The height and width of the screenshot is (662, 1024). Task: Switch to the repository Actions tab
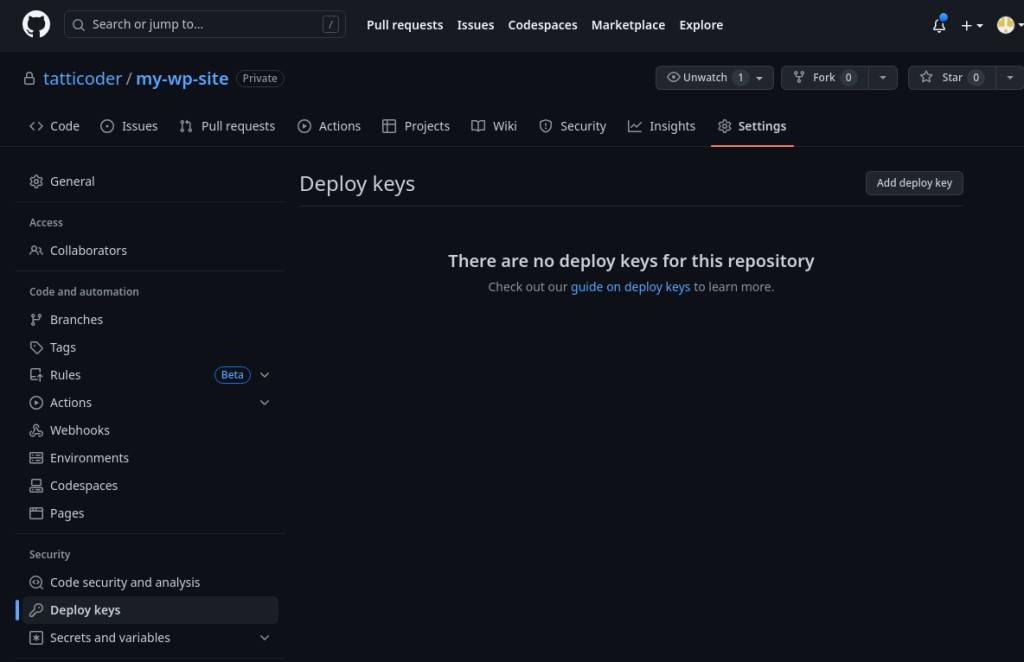point(329,126)
